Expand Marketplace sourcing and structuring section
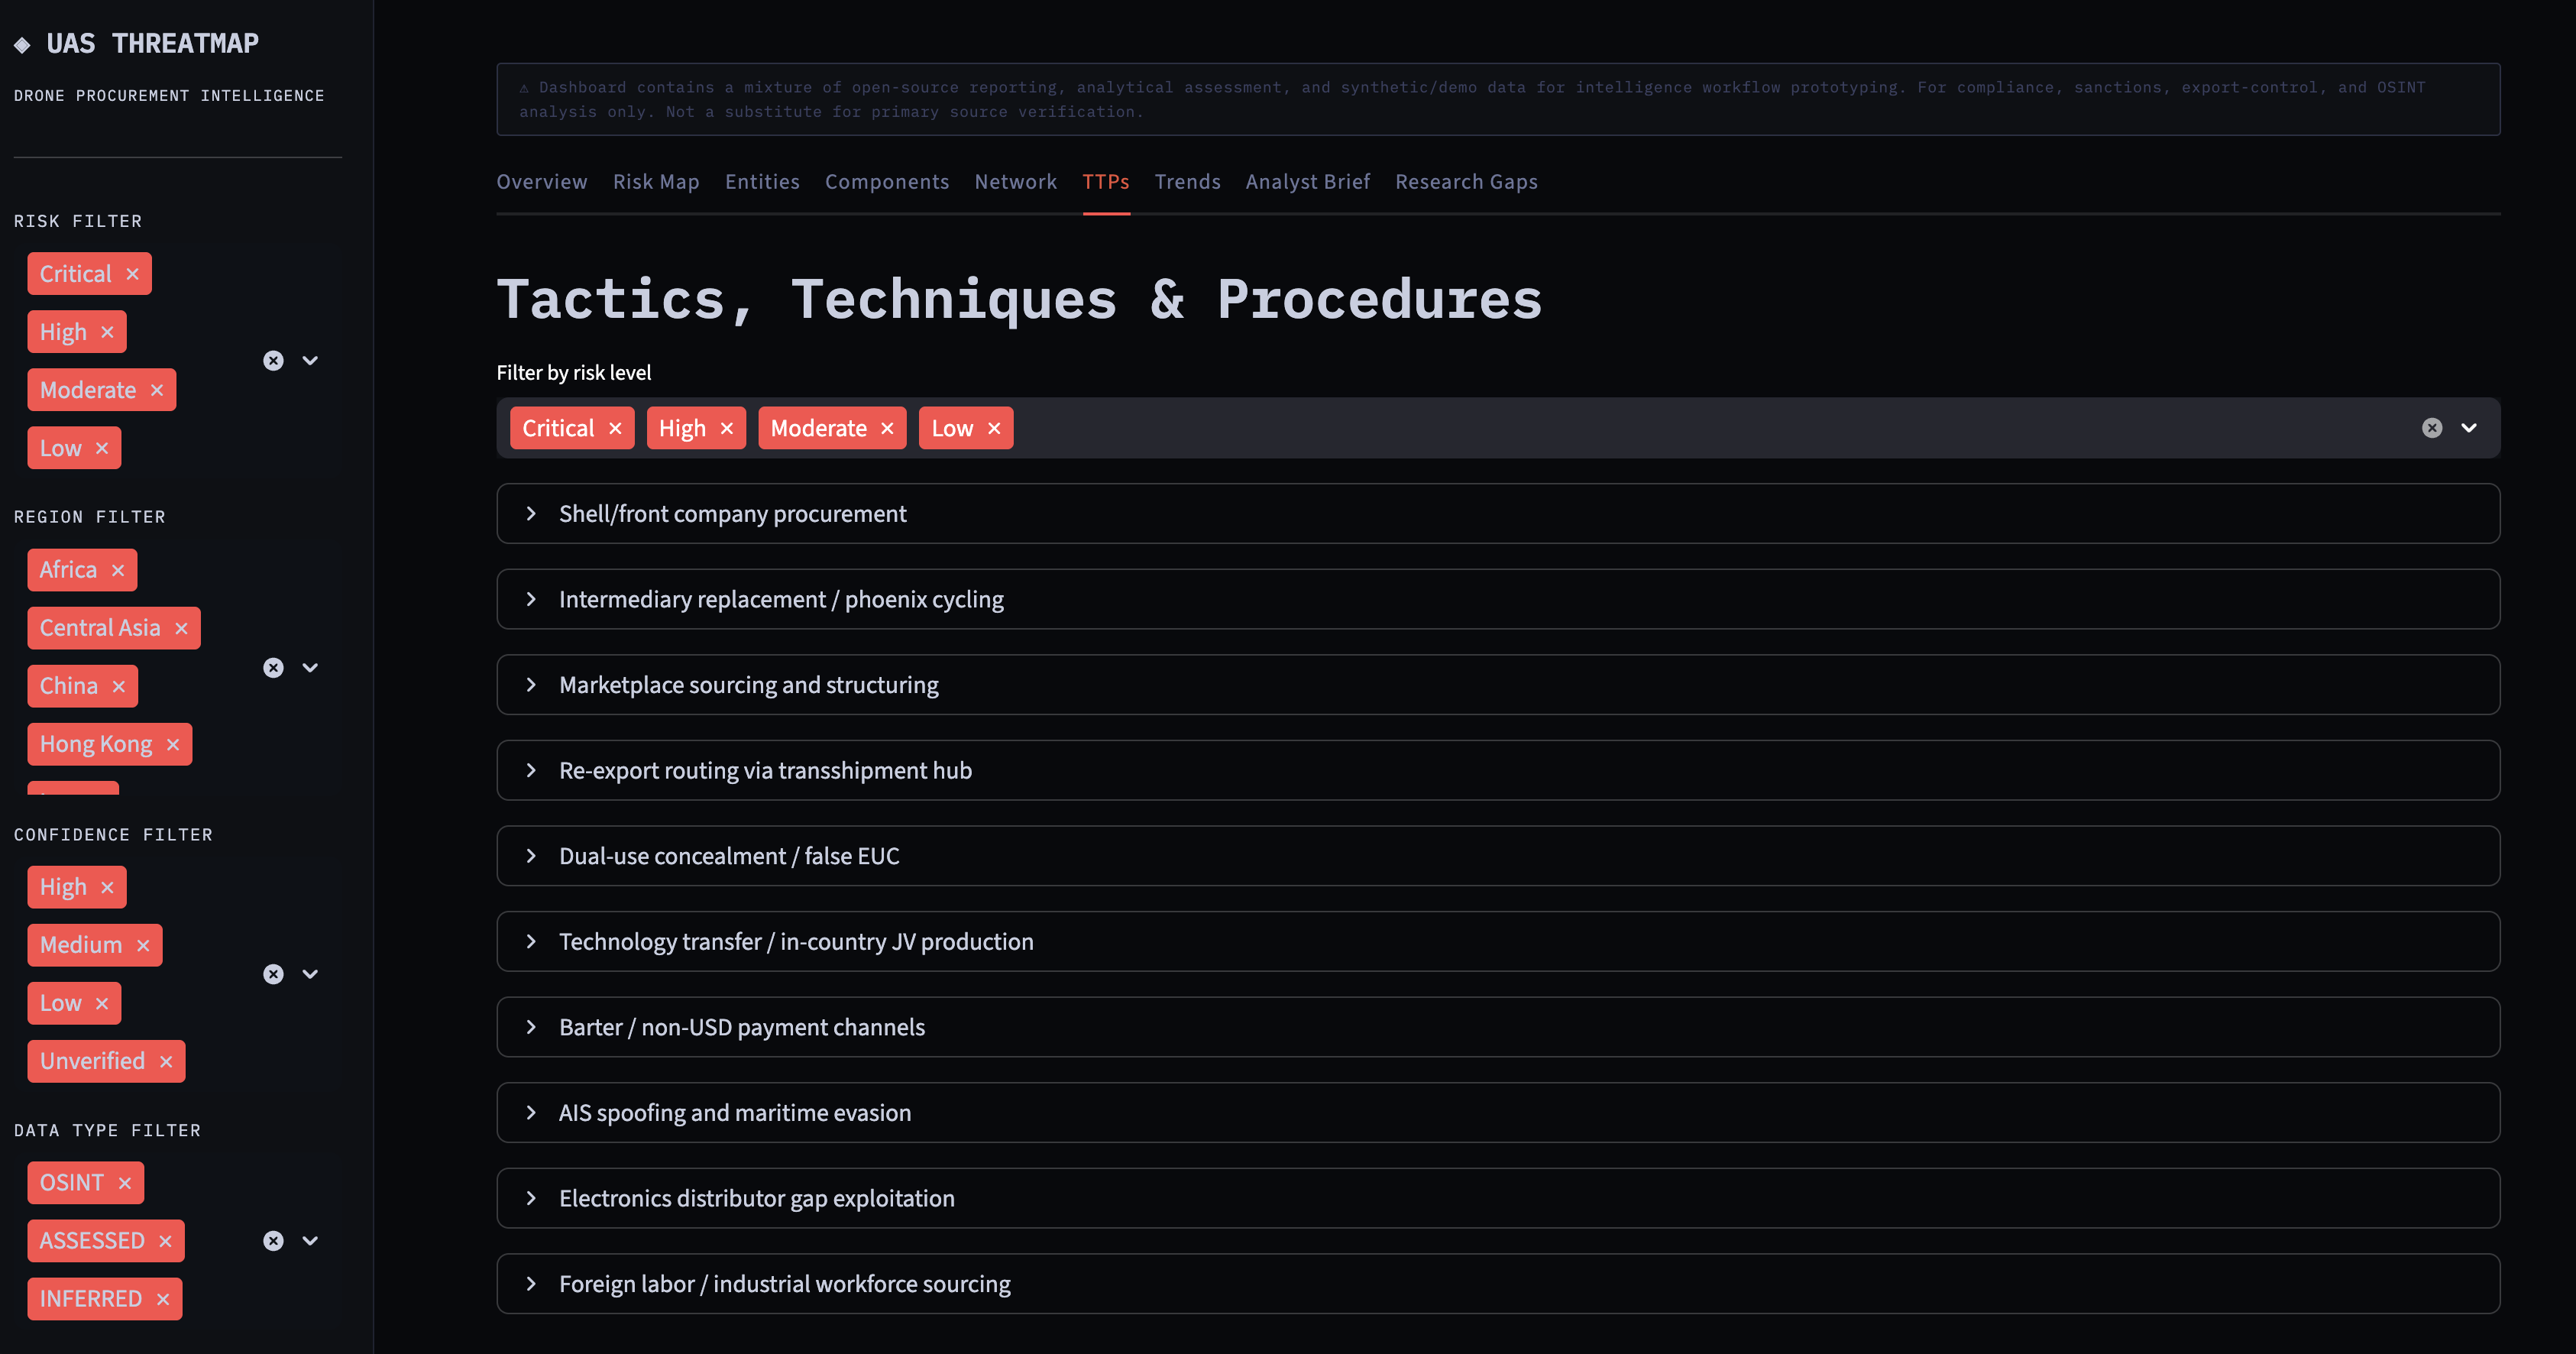2576x1354 pixels. click(x=1498, y=685)
